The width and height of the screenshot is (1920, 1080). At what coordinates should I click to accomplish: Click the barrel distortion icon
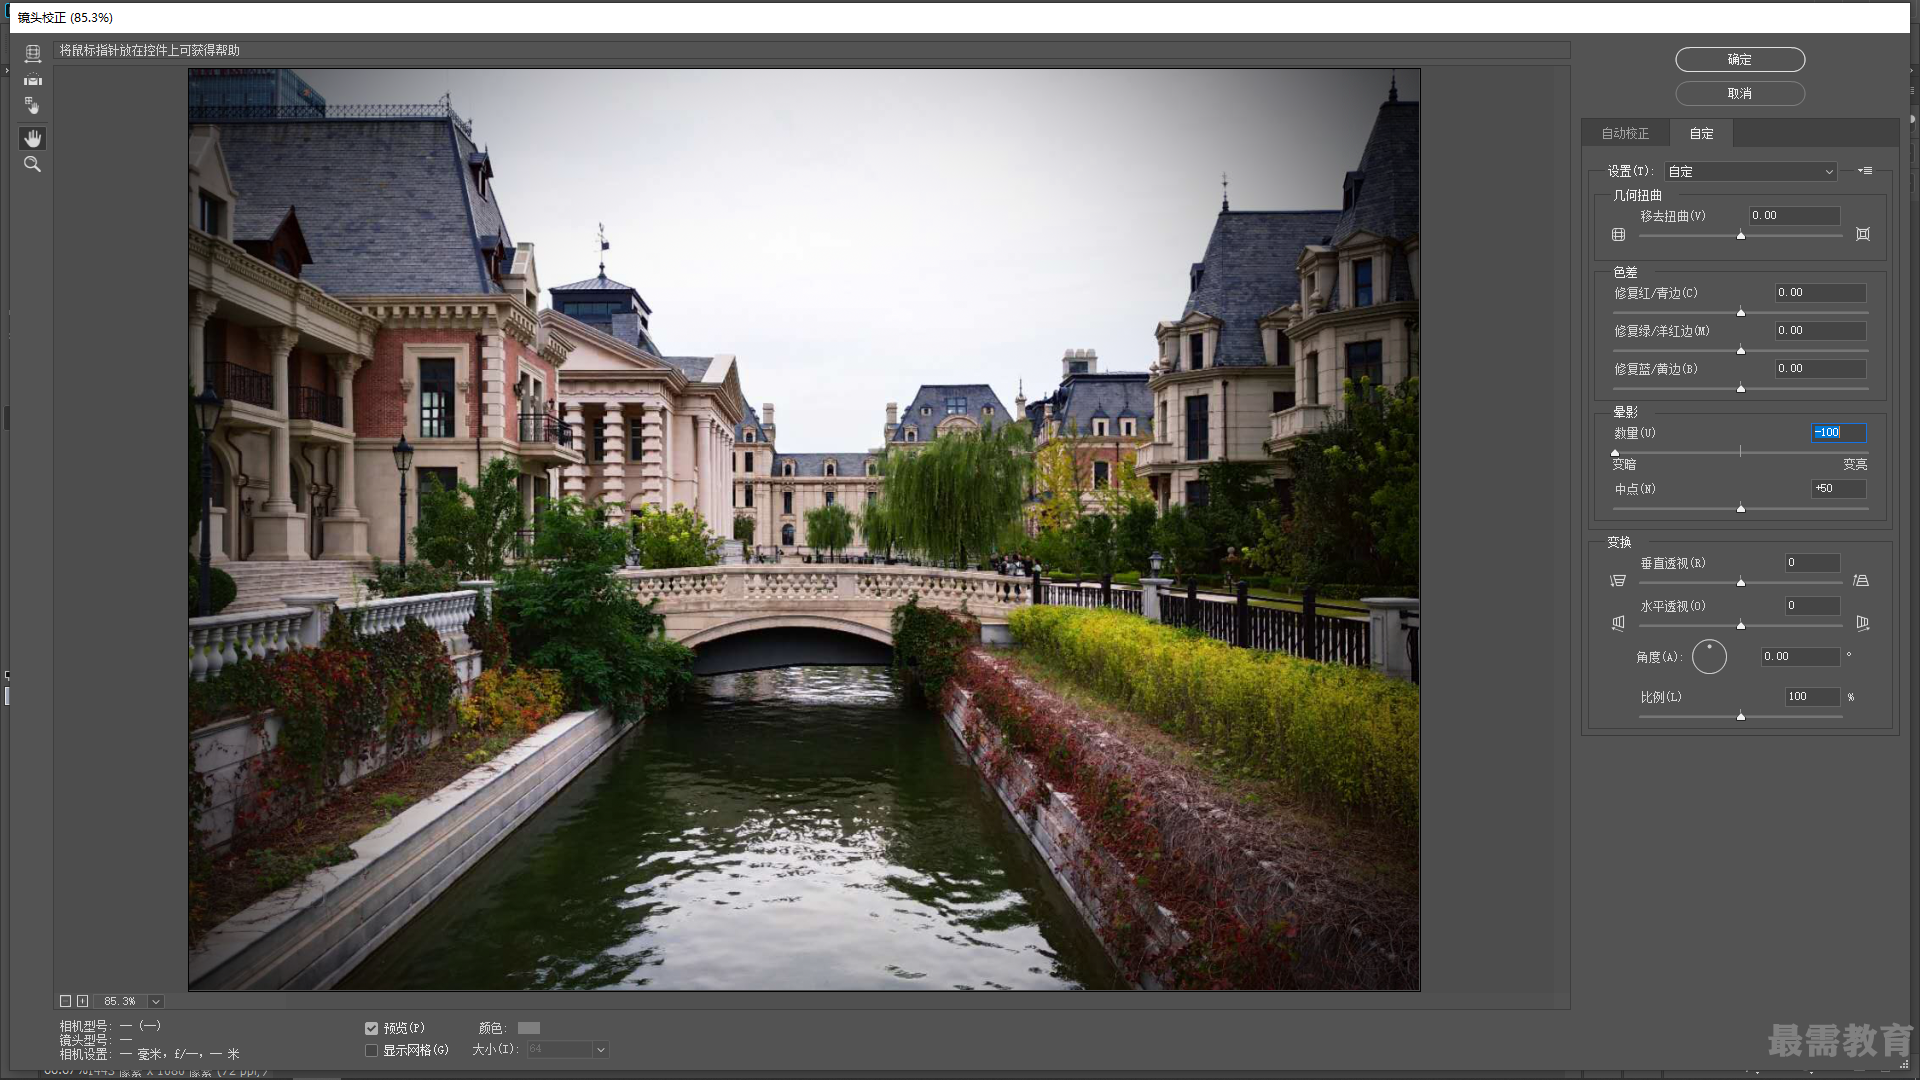coord(1618,234)
